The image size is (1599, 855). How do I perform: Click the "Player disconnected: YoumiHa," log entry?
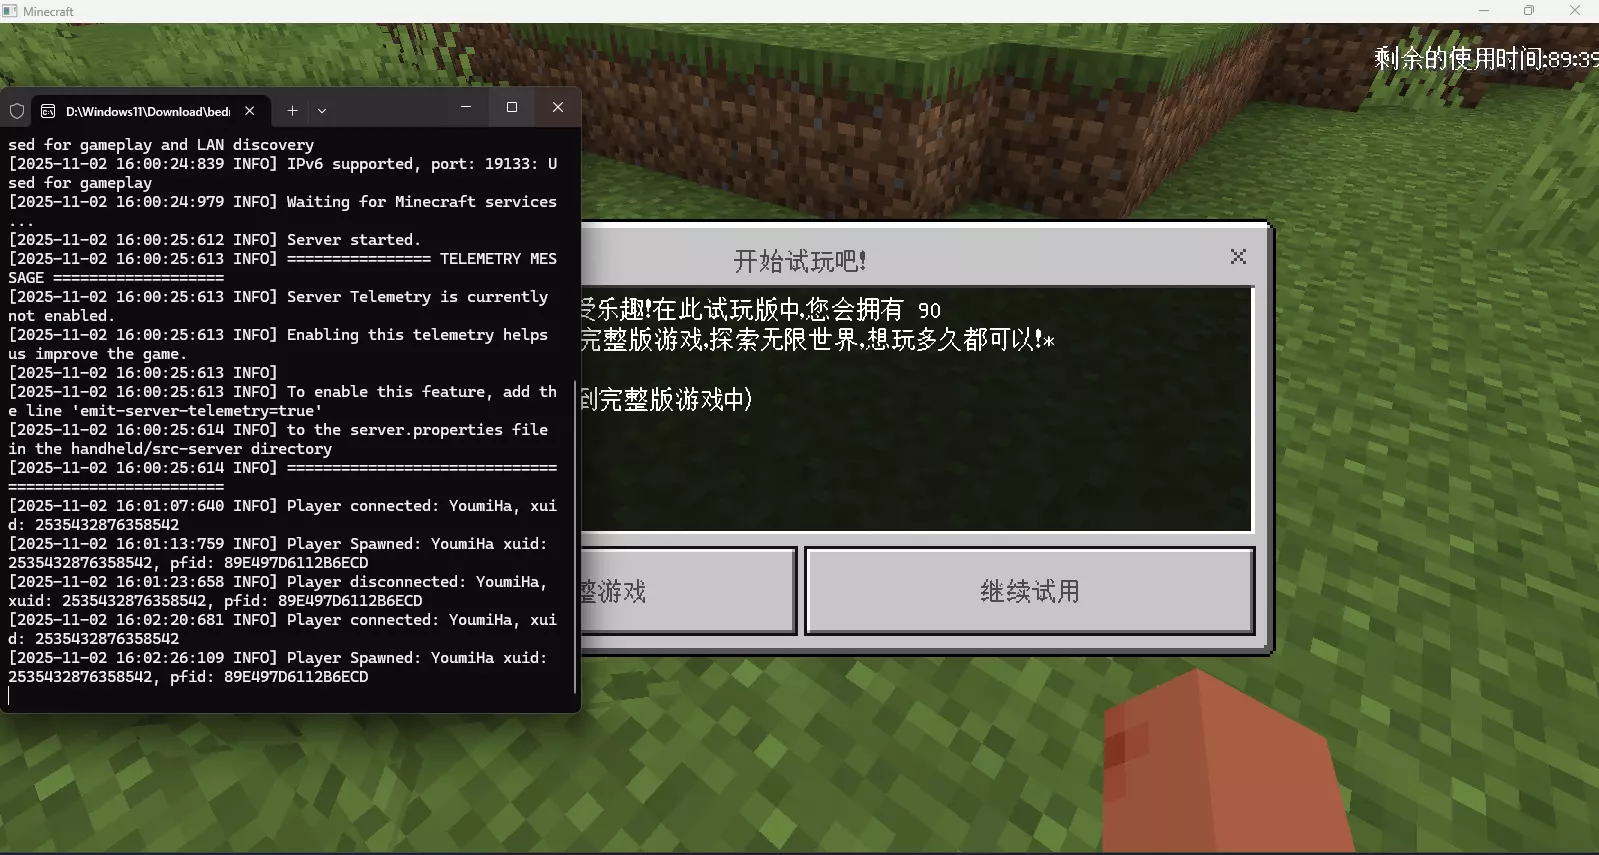(x=417, y=582)
